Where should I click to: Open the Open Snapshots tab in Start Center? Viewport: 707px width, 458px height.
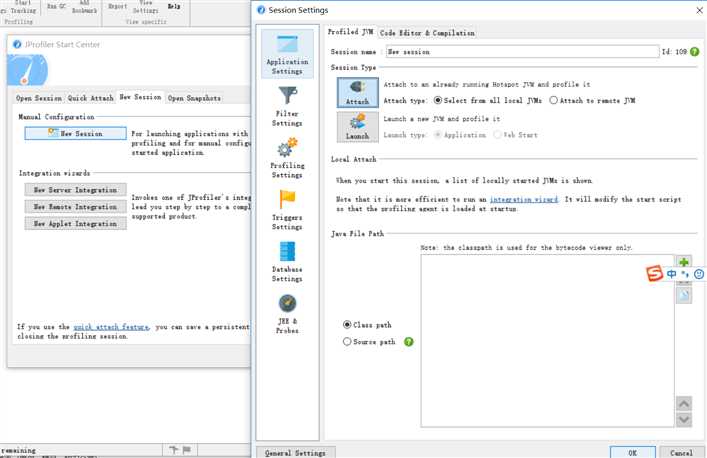click(x=194, y=98)
